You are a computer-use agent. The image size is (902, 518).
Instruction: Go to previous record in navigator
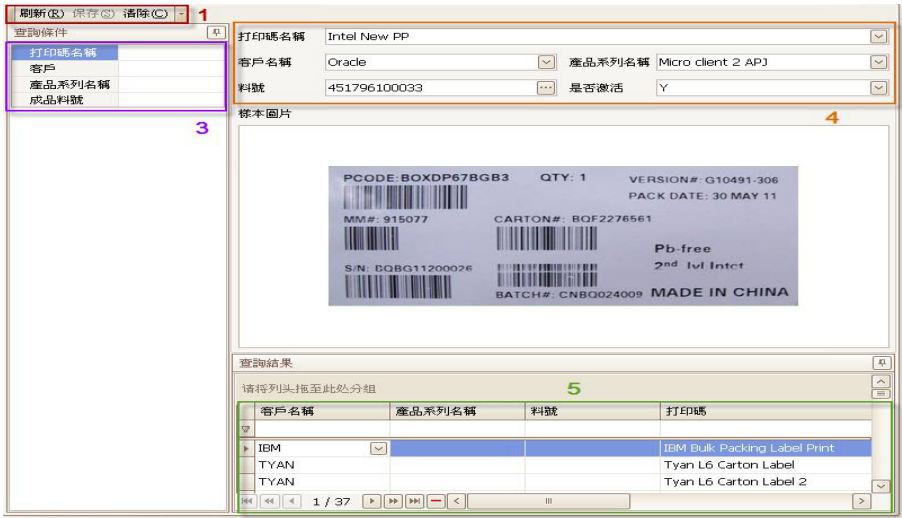pos(292,501)
